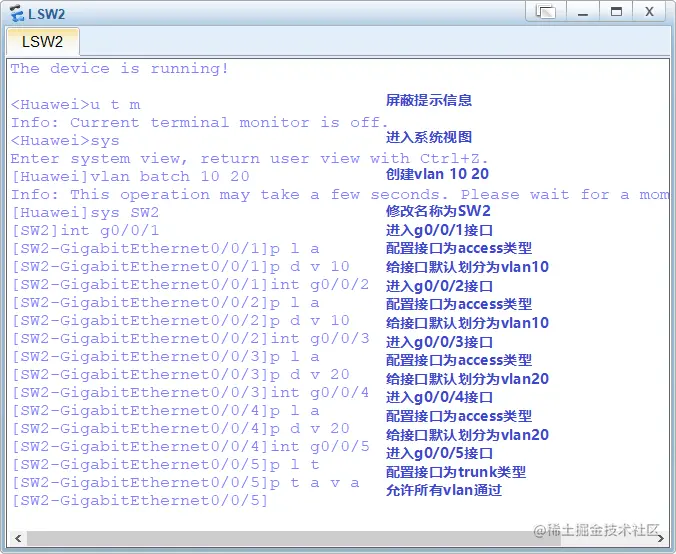Click the GigabitEthernet0/0/5 'p l t' line
Viewport: 676px width, 554px height.
point(166,464)
